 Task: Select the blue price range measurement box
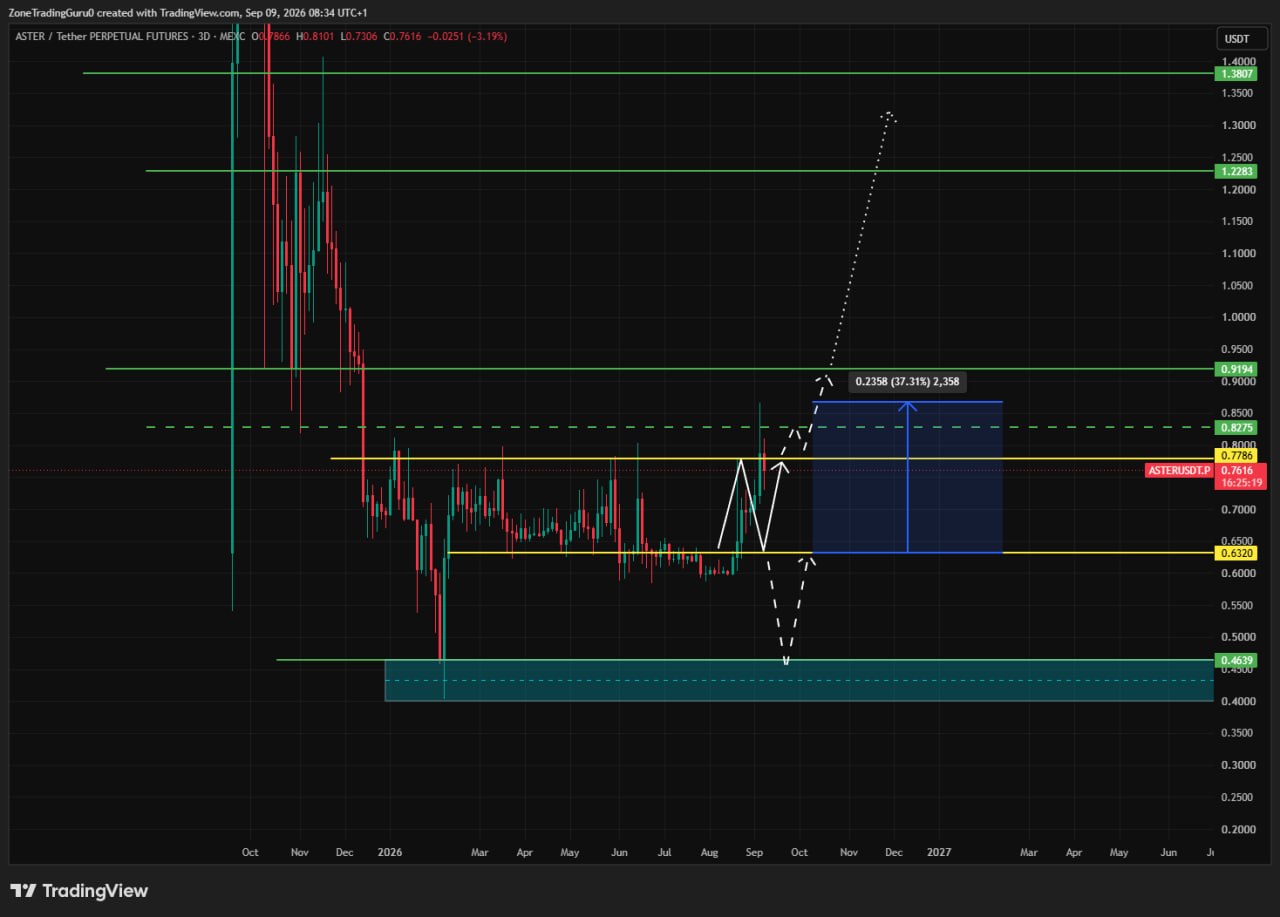point(907,477)
